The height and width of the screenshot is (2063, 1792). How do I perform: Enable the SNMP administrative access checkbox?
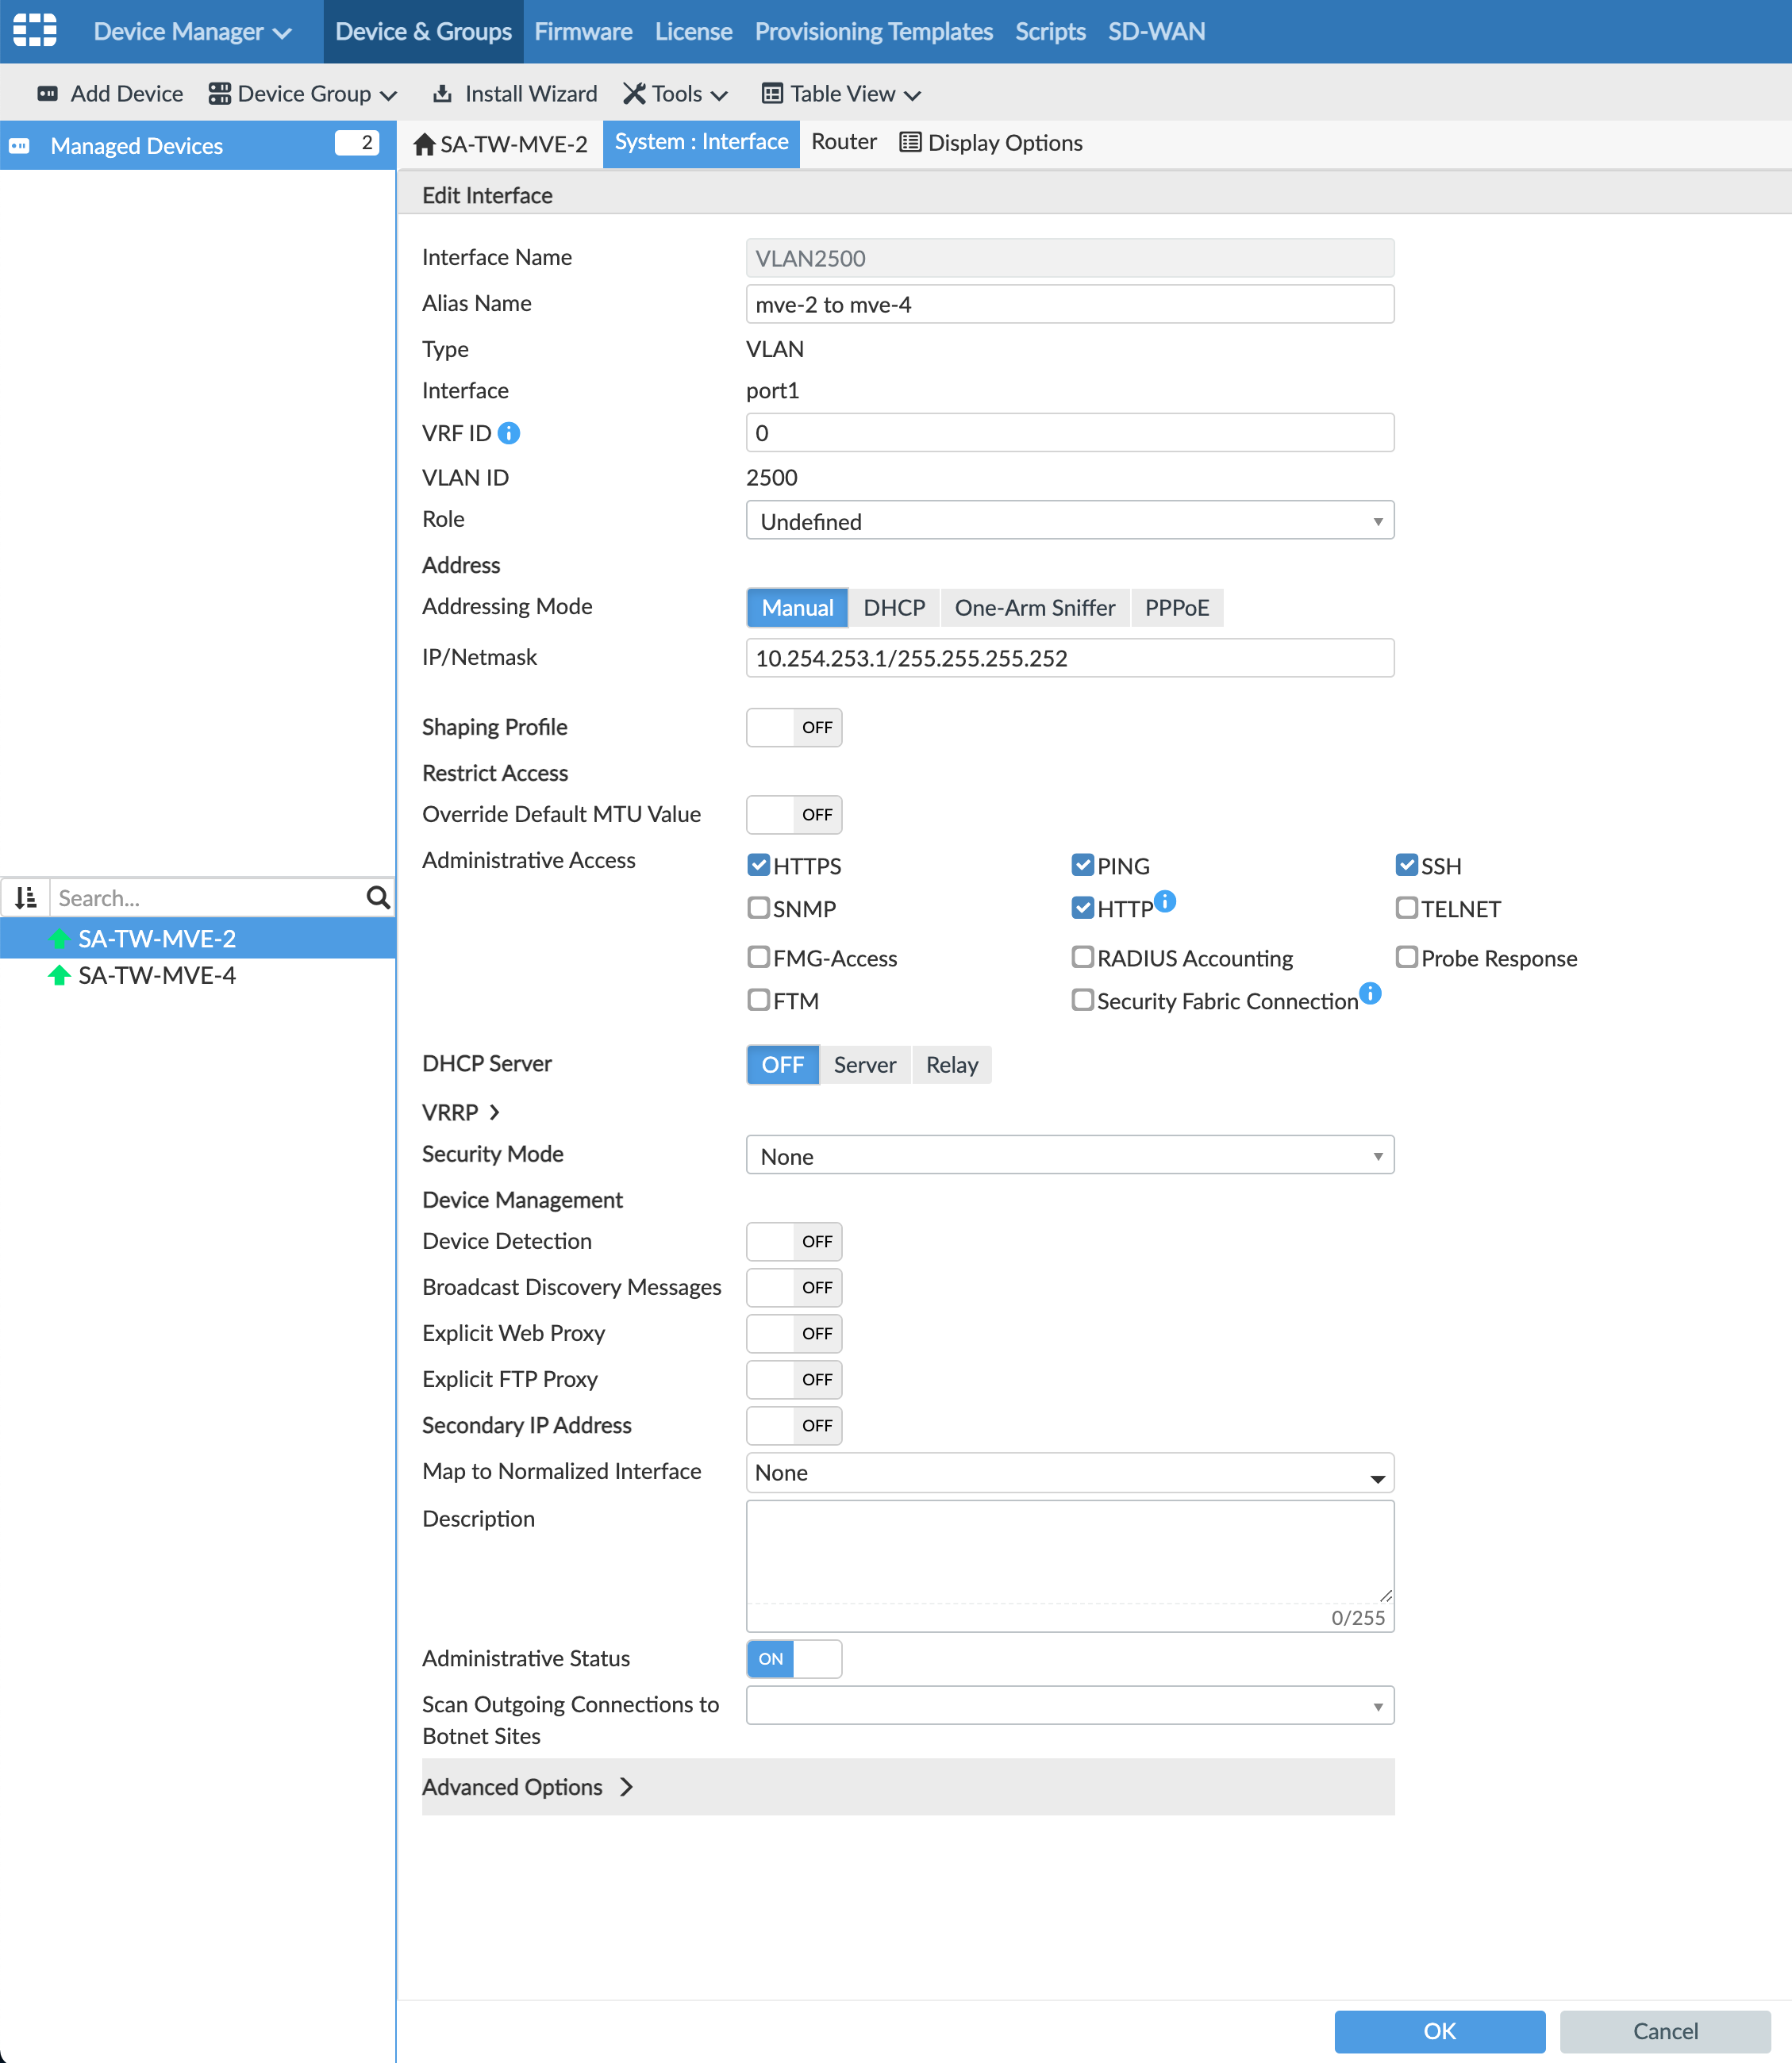click(x=758, y=907)
